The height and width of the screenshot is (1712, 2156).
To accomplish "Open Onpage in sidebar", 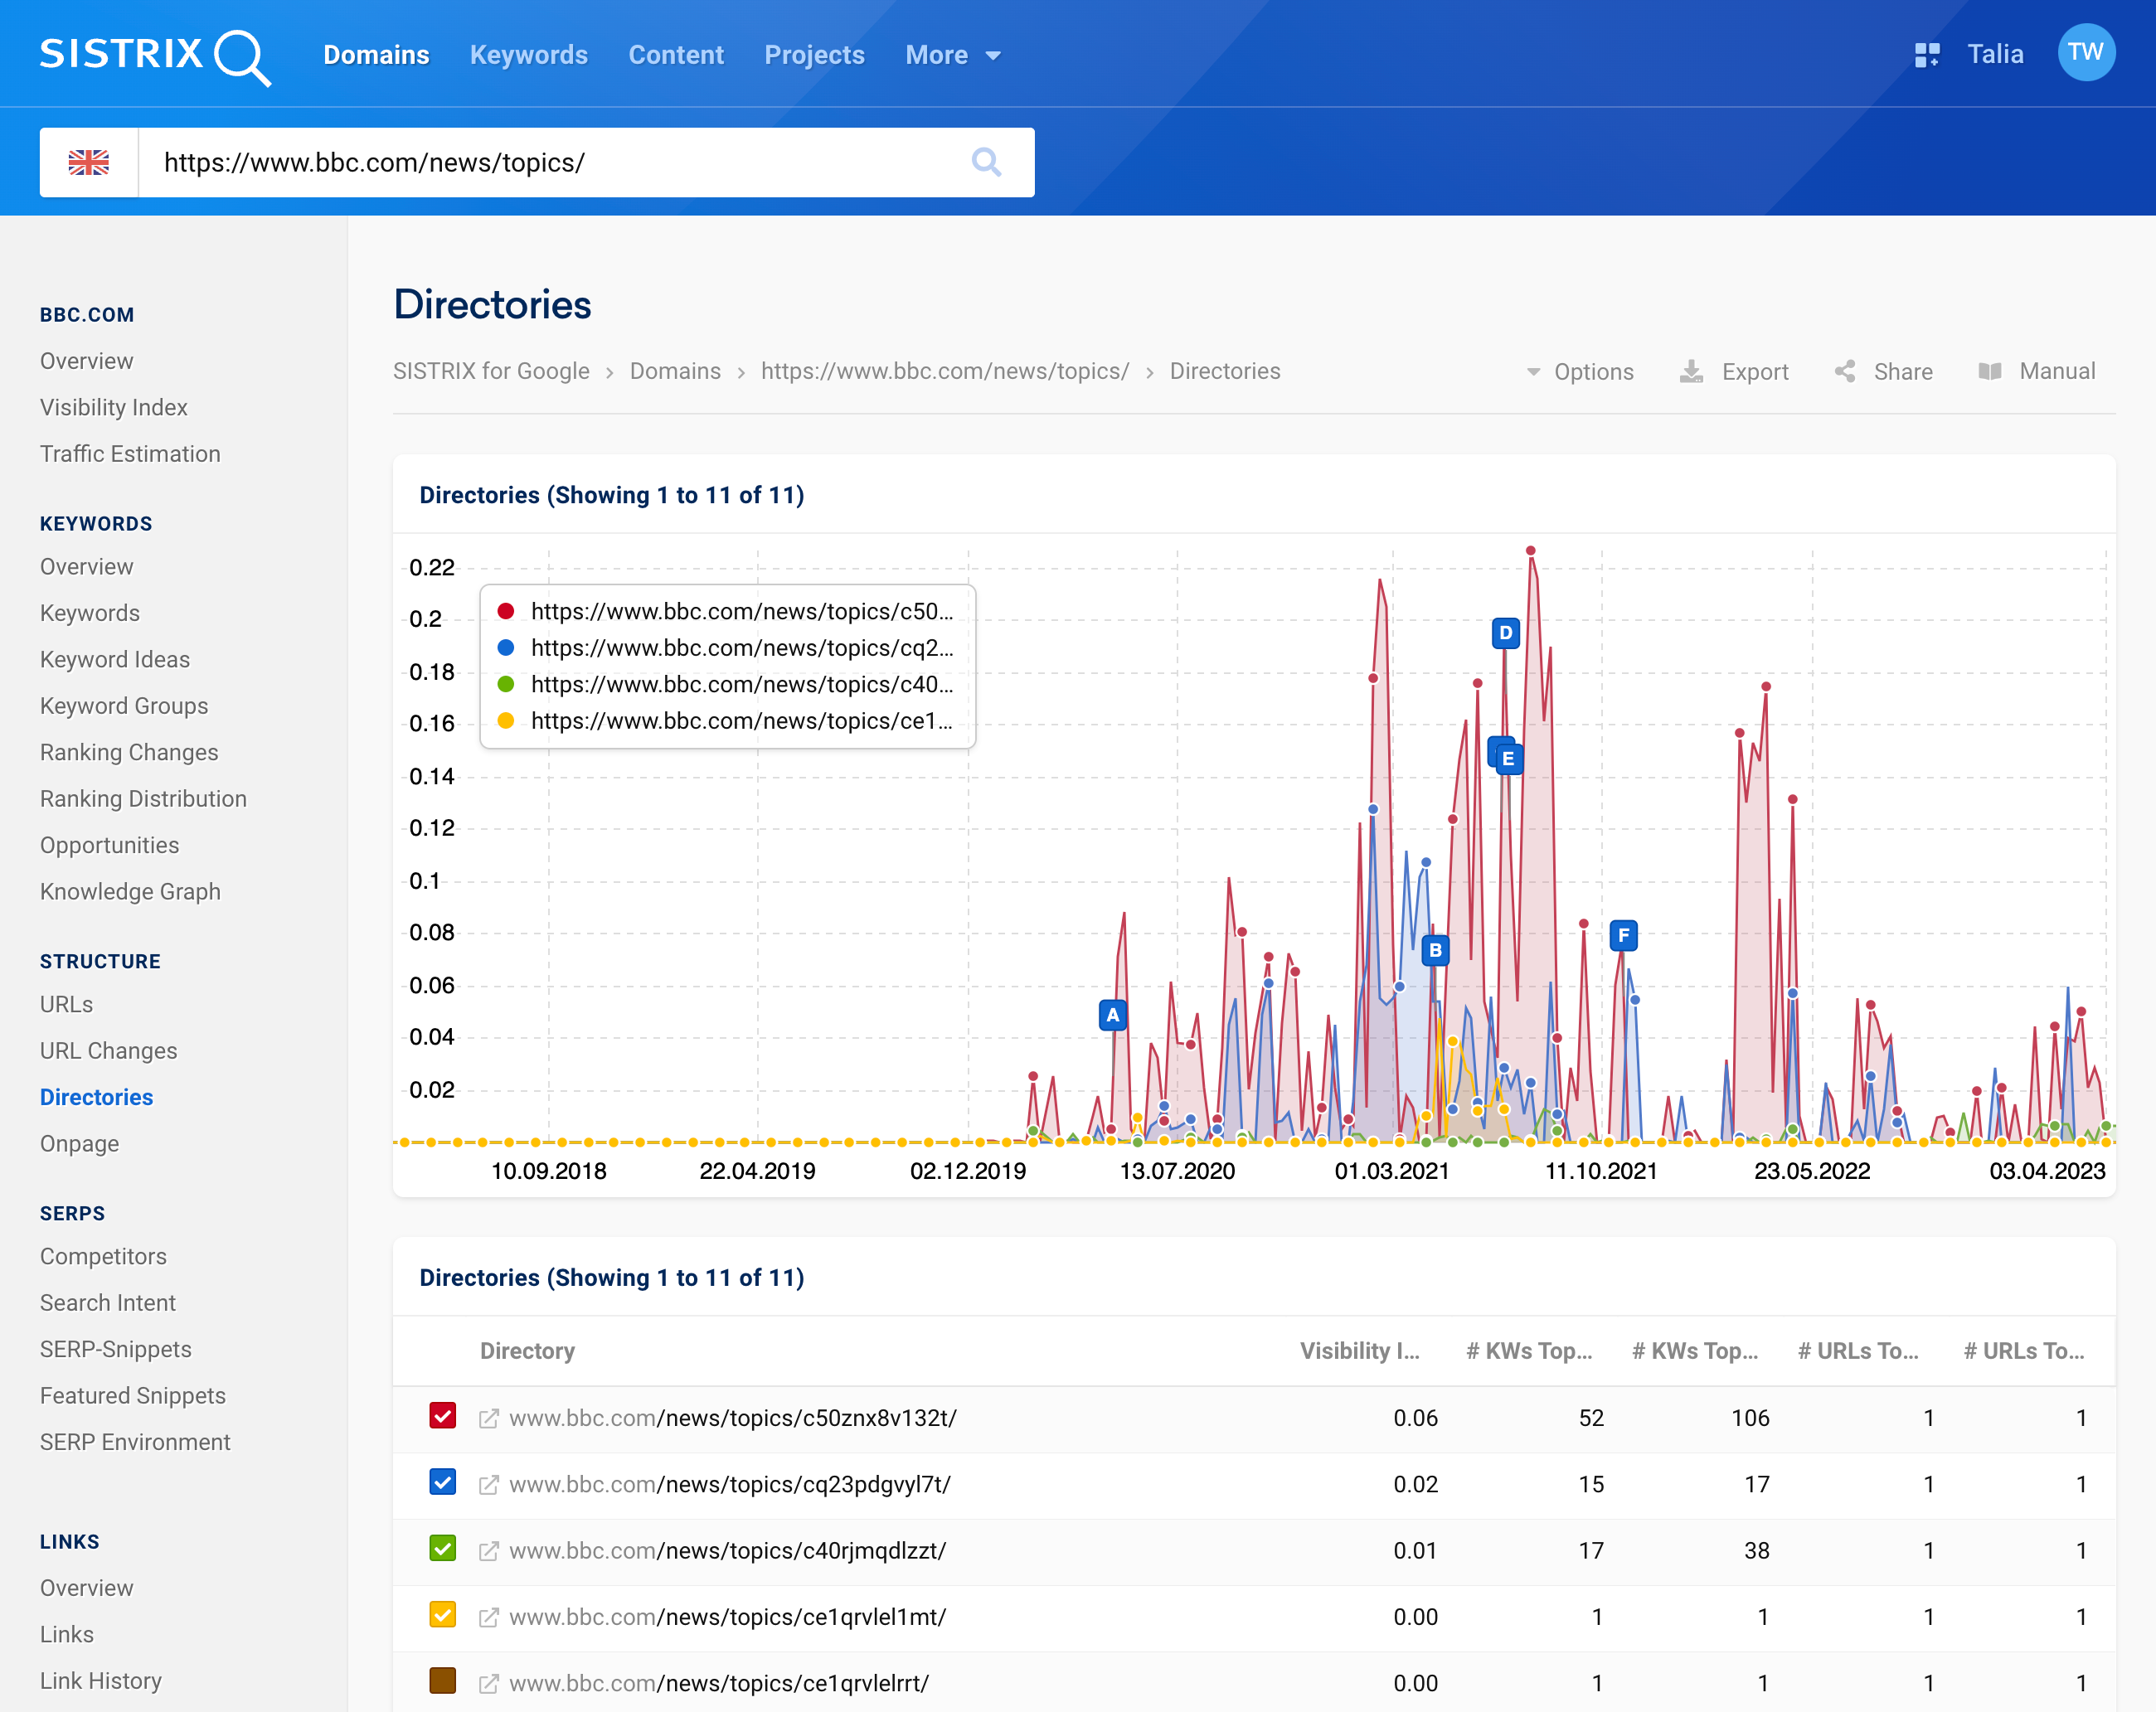I will point(79,1143).
